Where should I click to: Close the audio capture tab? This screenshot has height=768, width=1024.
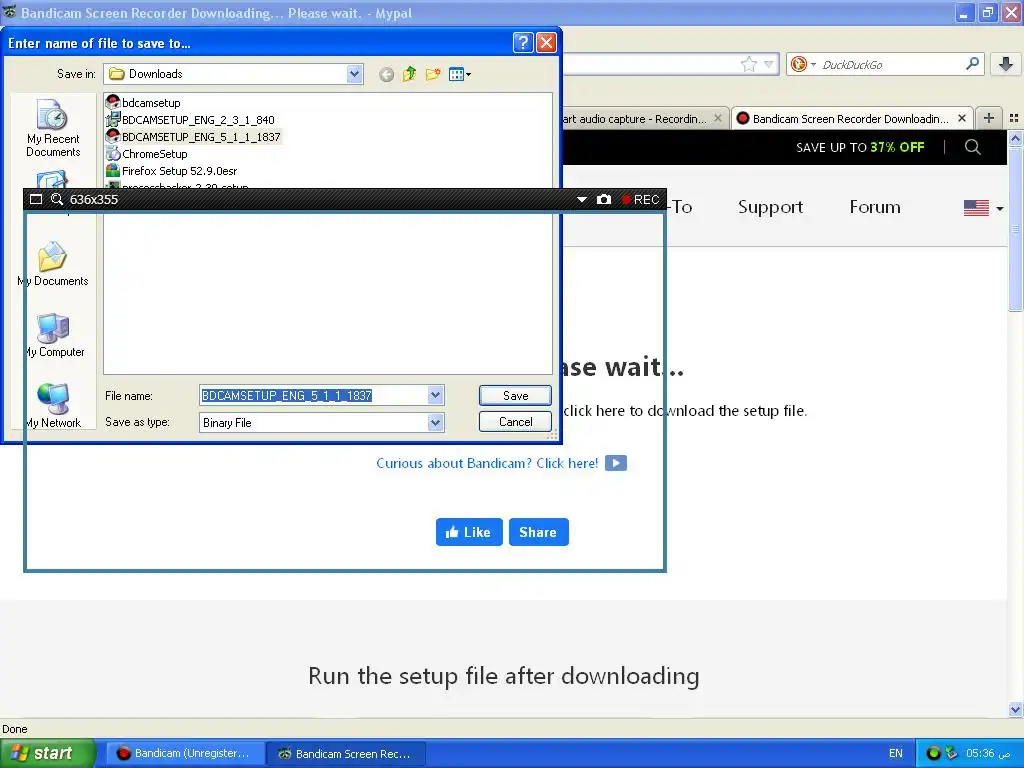pyautogui.click(x=718, y=118)
